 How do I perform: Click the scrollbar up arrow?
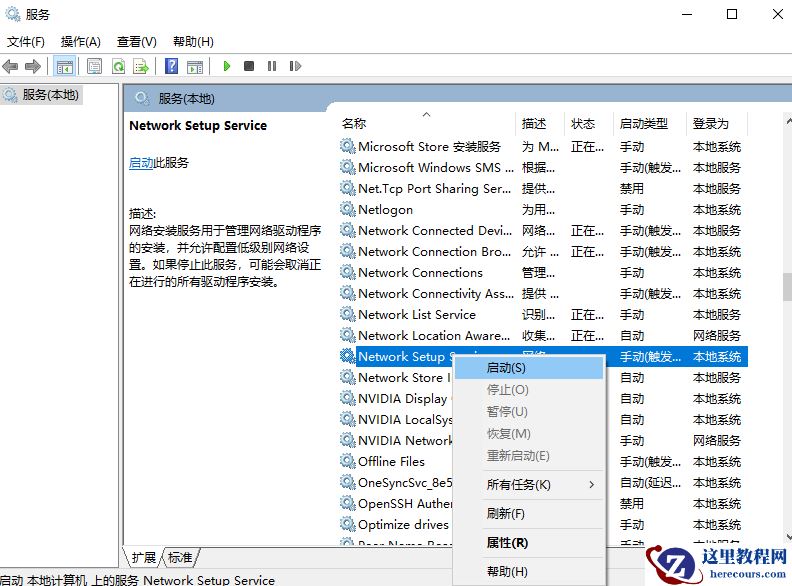pos(788,121)
